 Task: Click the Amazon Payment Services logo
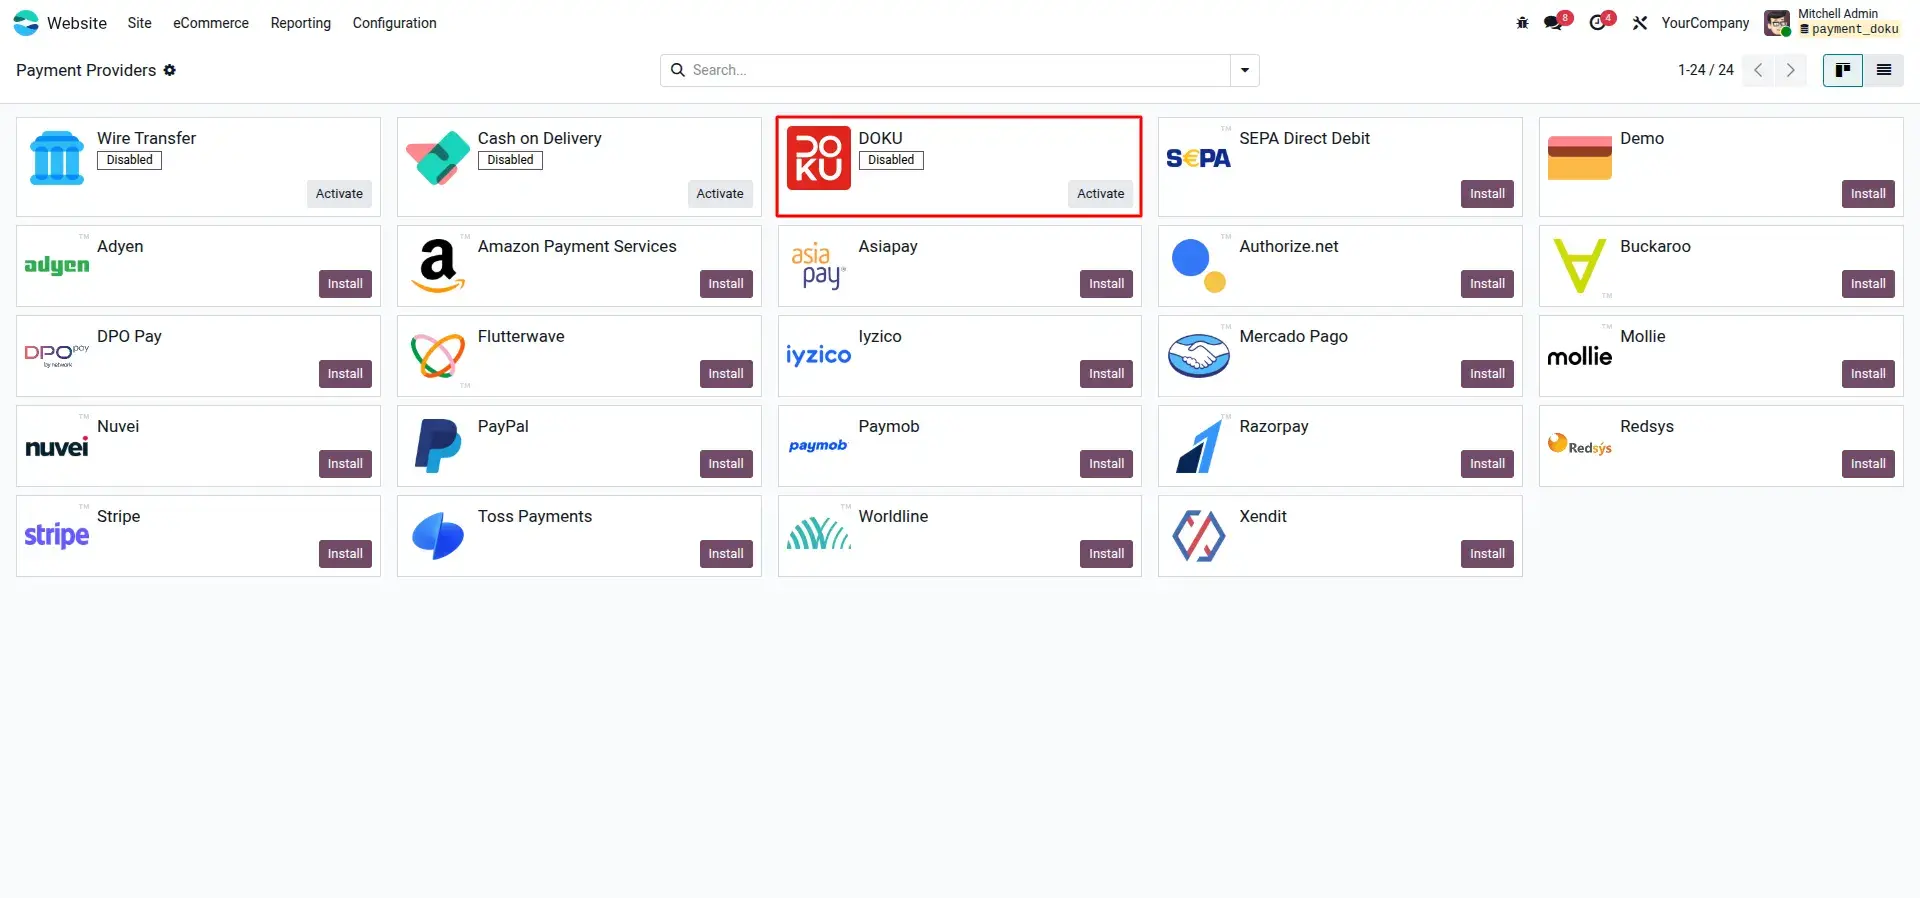[x=438, y=265]
